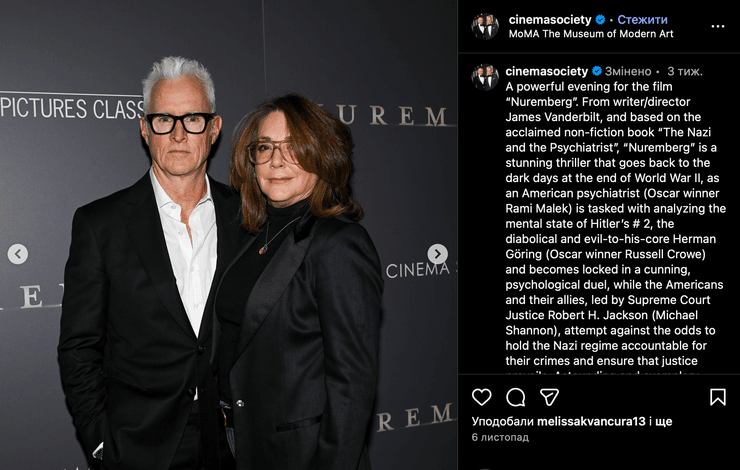Screen dimensions: 740x470
Task: Click the verified badge in the header
Action: 600,20
